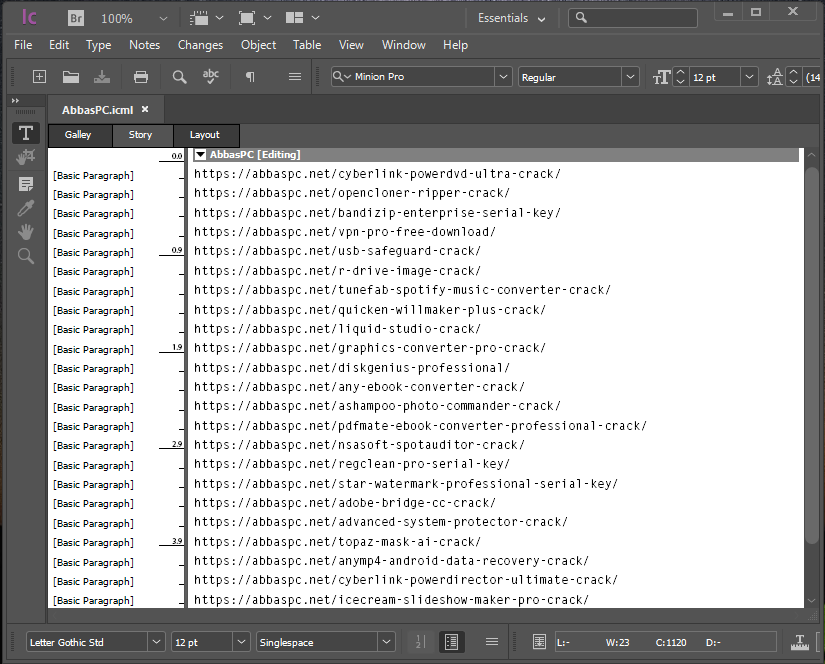Viewport: 825px width, 664px height.
Task: Select the Type tool in the toolbox
Action: pyautogui.click(x=26, y=133)
